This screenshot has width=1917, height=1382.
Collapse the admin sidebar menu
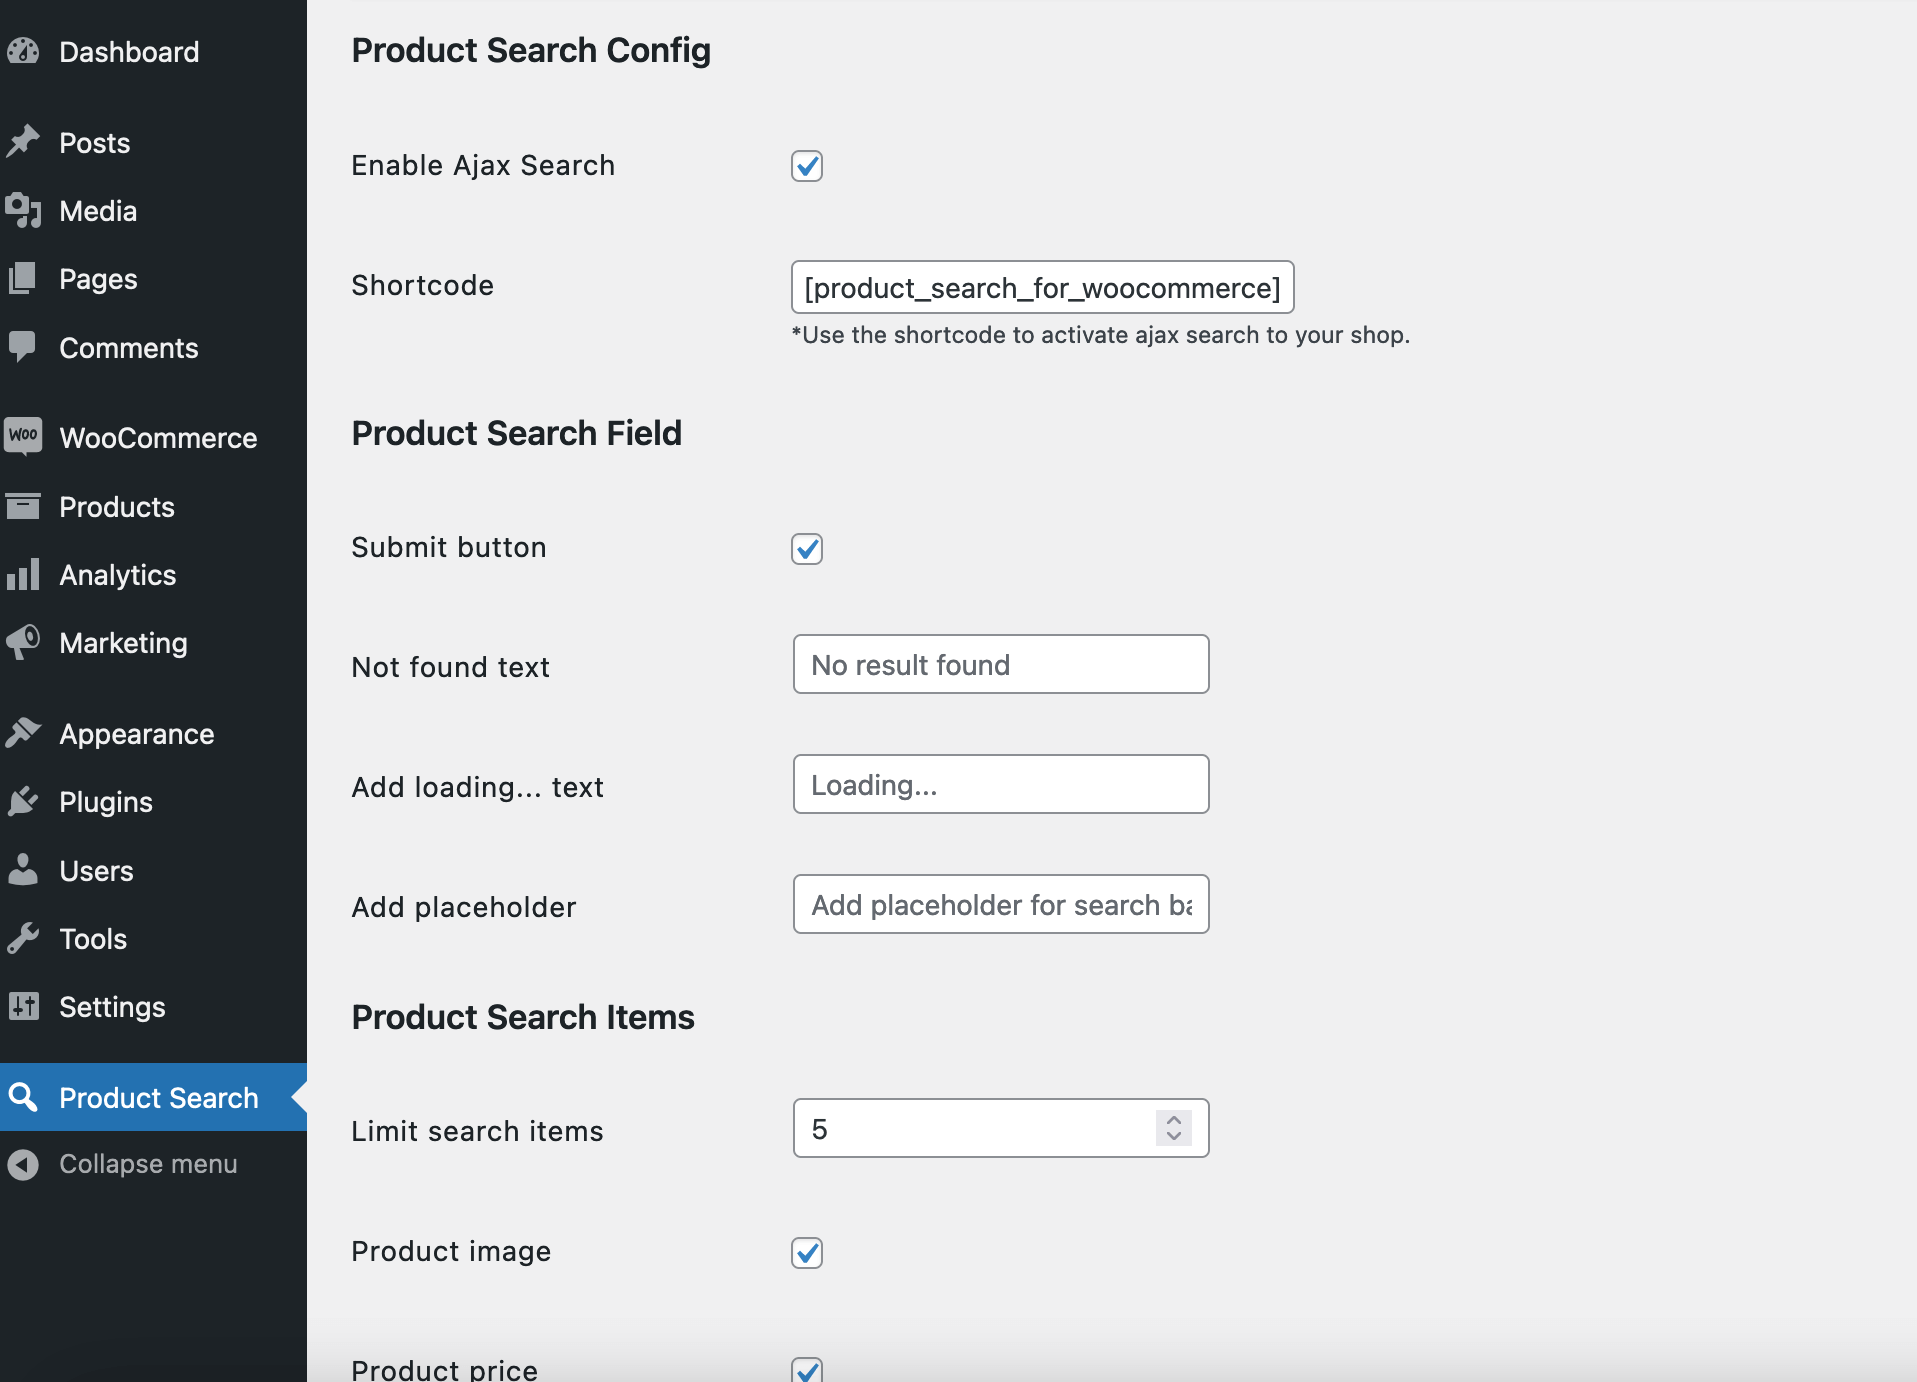147,1164
